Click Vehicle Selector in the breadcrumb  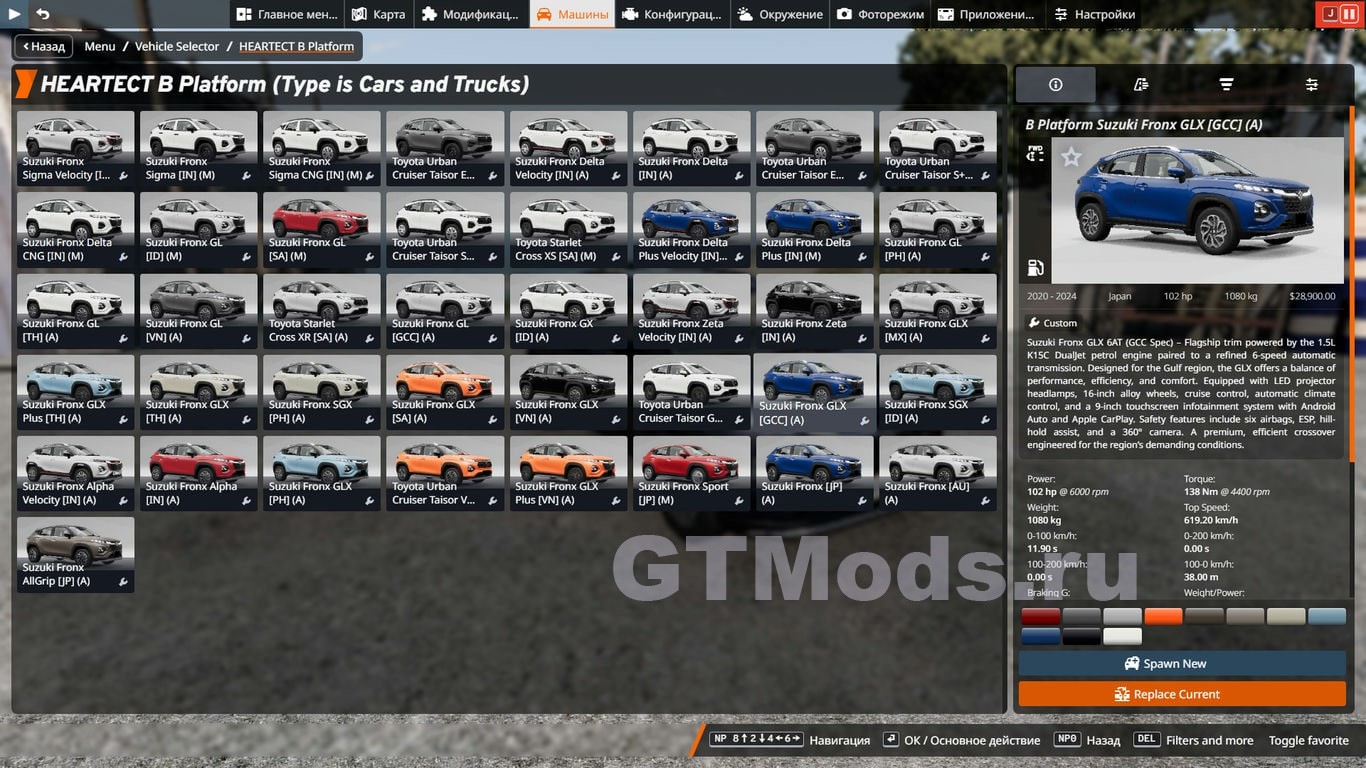click(177, 46)
